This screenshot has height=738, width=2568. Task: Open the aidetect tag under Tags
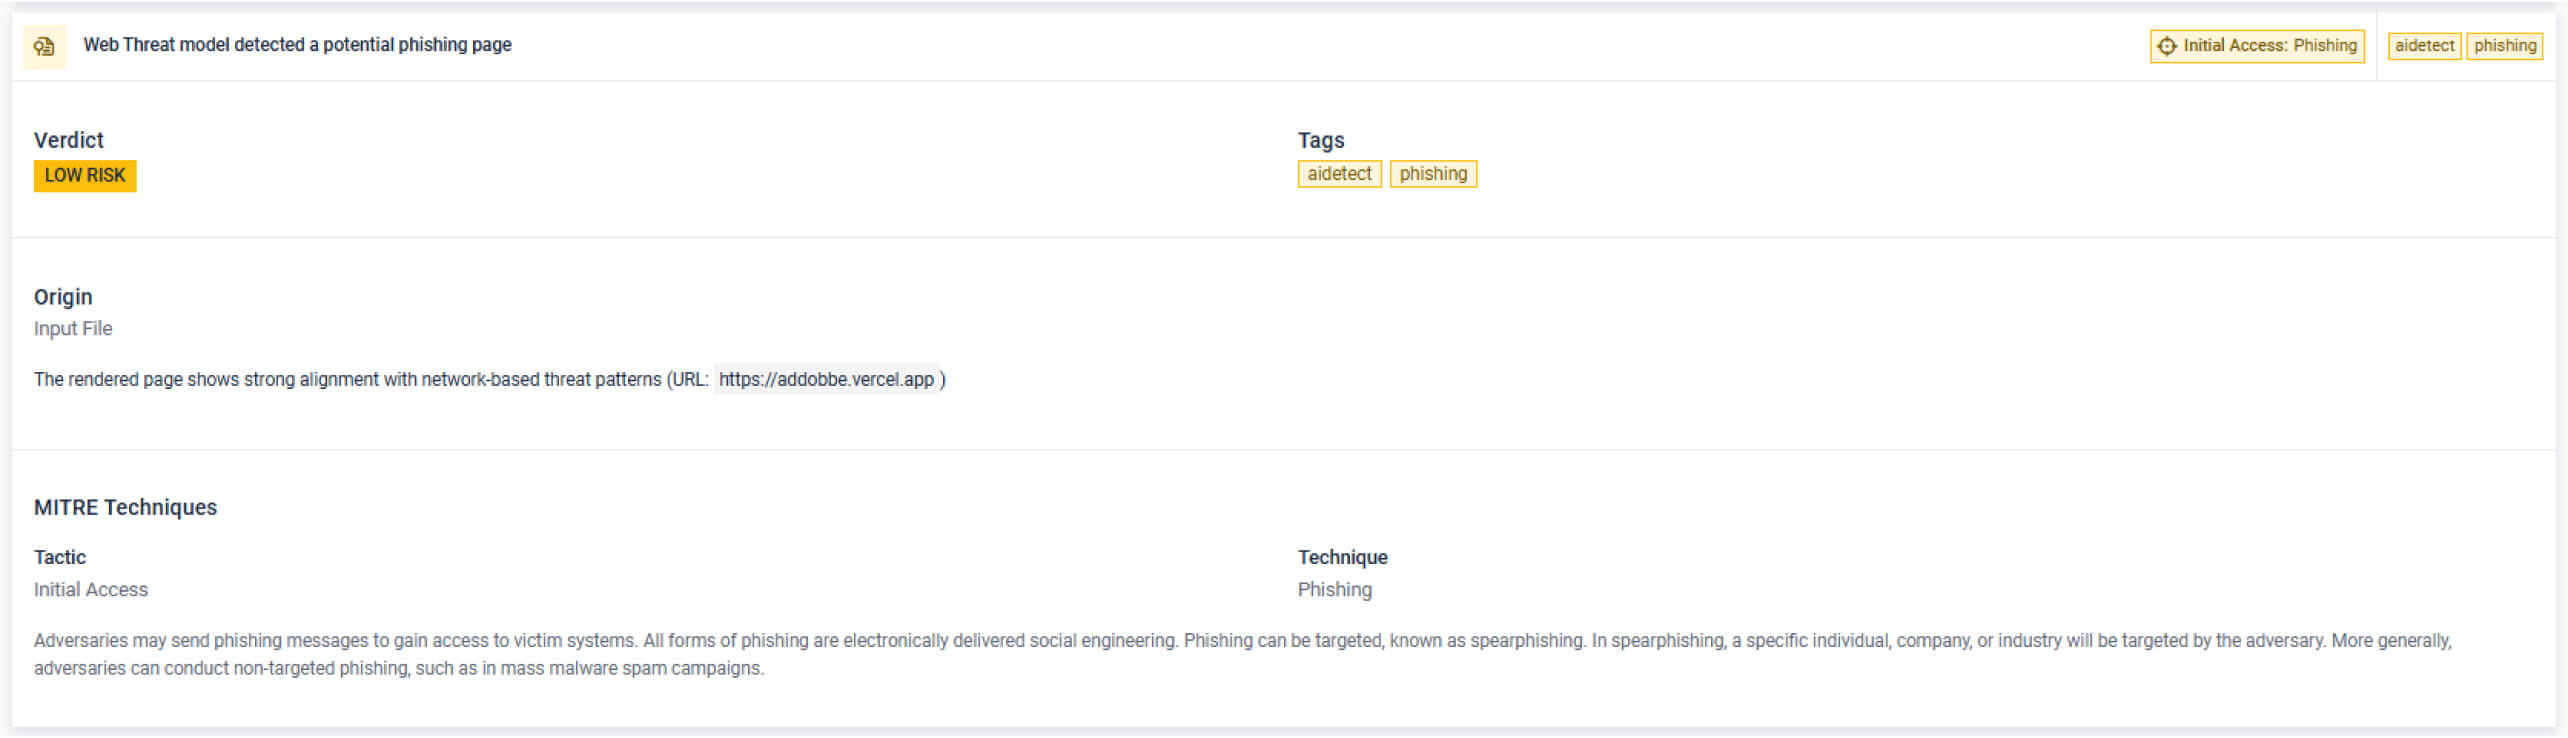(x=1339, y=174)
